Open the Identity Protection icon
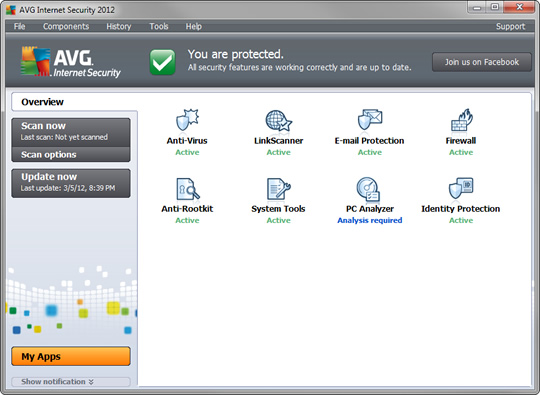 (x=461, y=188)
